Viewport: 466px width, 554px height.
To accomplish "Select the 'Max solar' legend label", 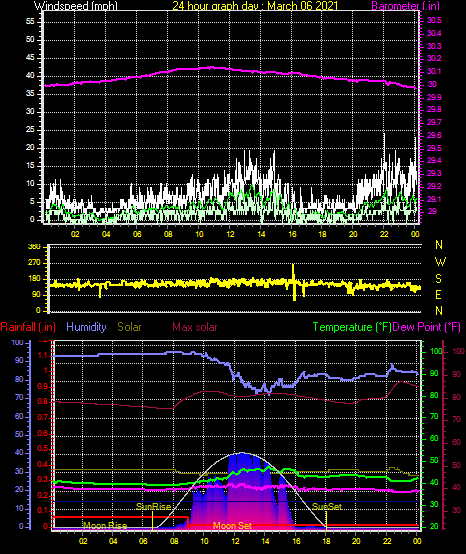I will (195, 327).
